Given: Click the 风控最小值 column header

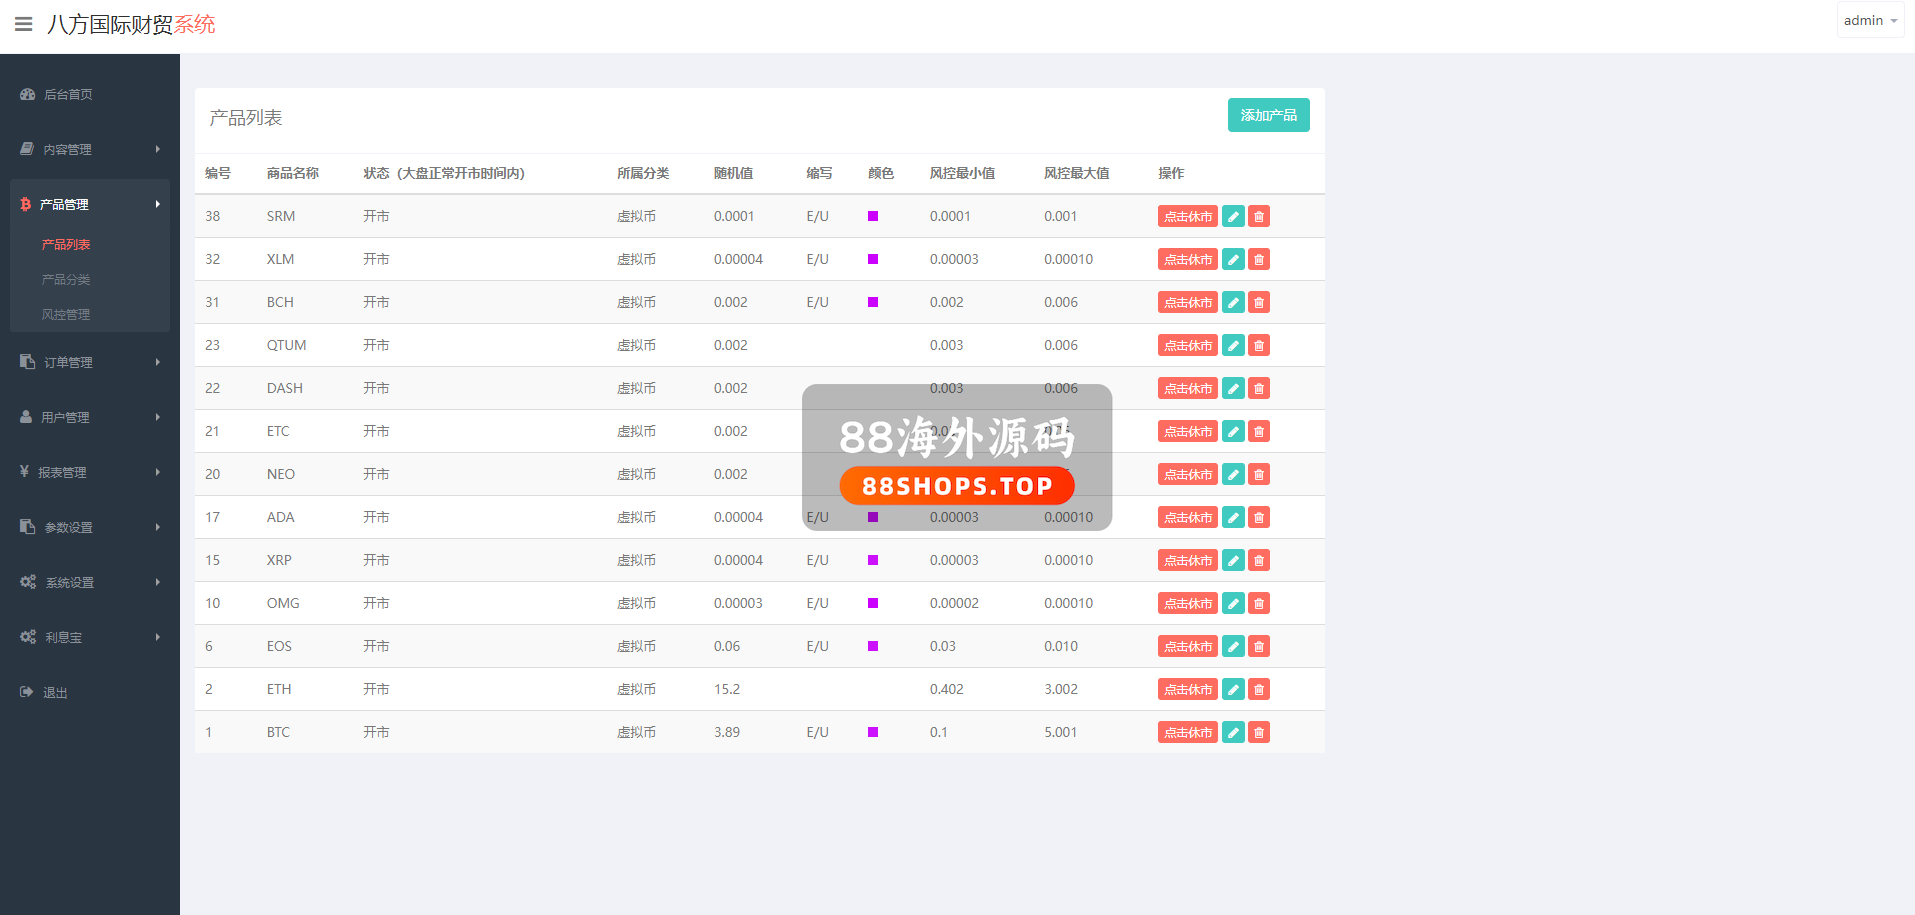Looking at the screenshot, I should click(961, 173).
